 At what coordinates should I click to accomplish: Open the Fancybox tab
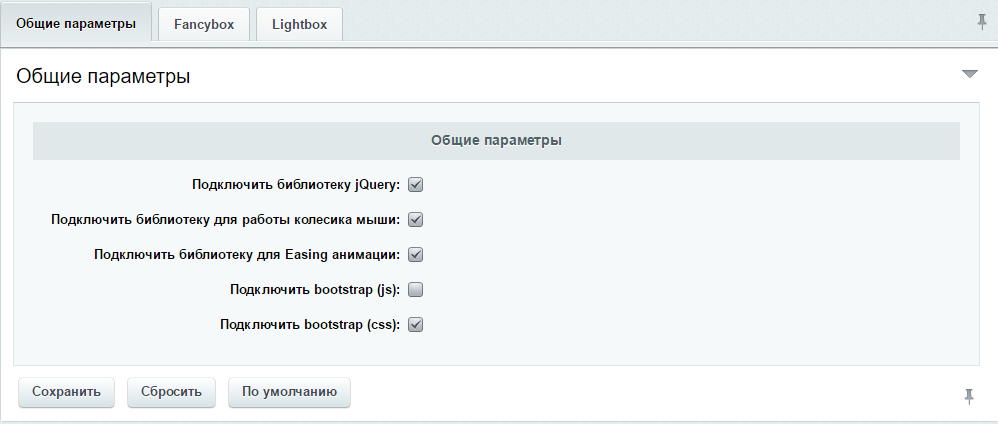[204, 24]
